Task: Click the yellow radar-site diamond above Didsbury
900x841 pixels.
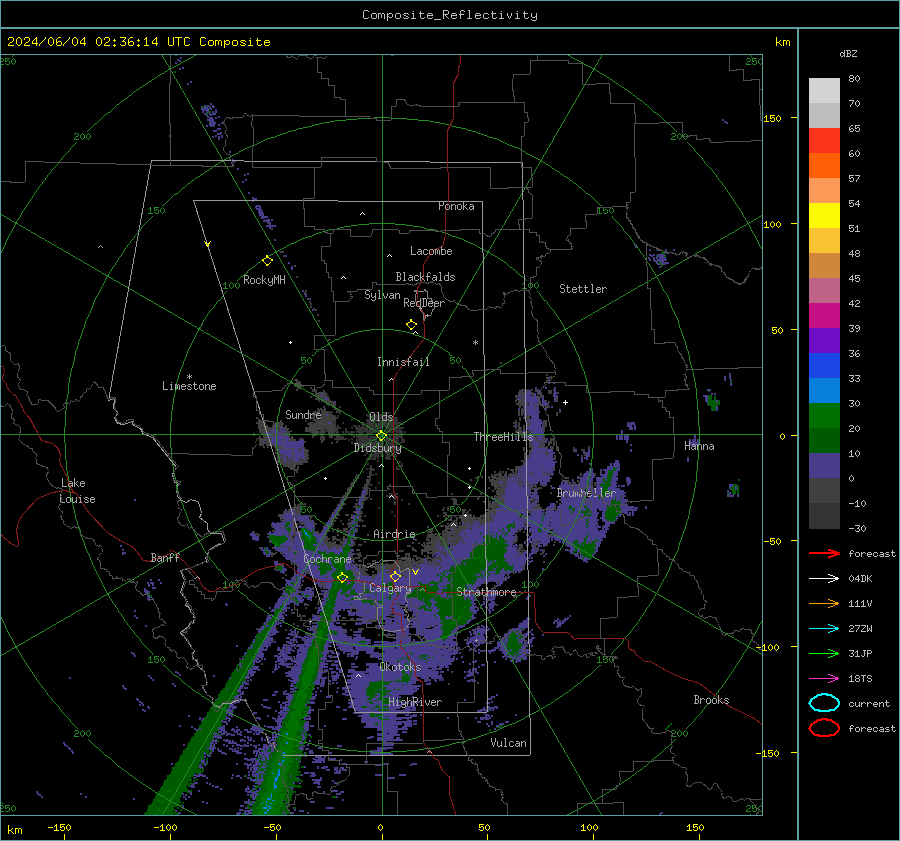Action: tap(381, 436)
